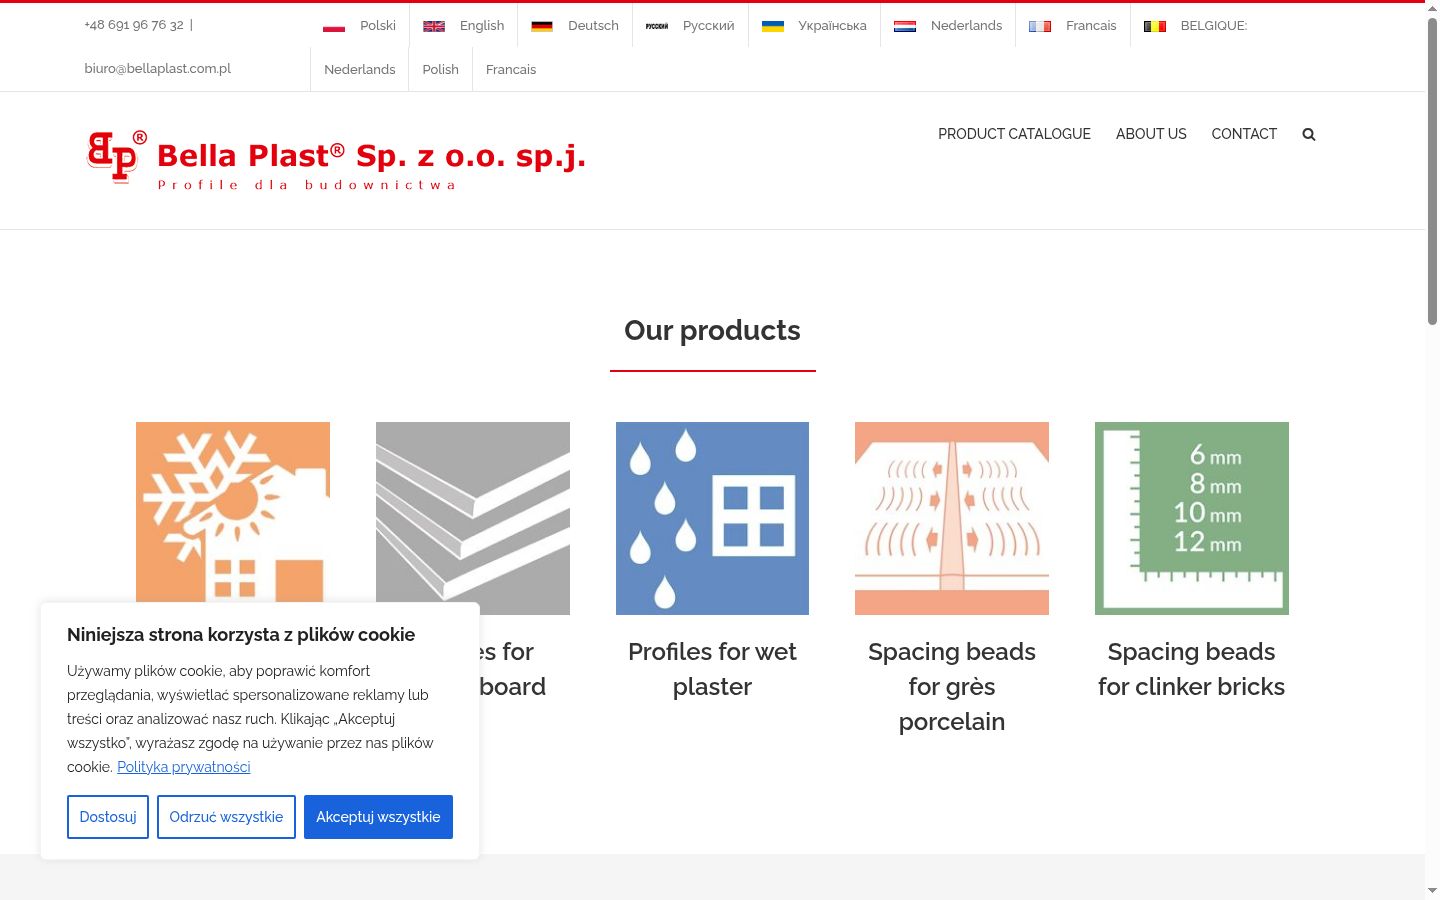Click the Polish flag icon

click(x=334, y=26)
